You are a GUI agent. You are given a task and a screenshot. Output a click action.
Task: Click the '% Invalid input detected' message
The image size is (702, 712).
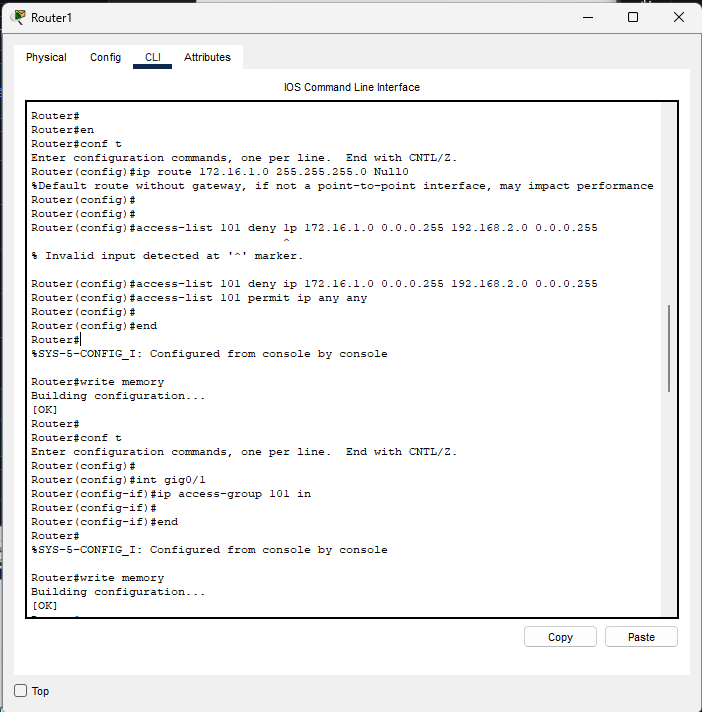click(167, 256)
